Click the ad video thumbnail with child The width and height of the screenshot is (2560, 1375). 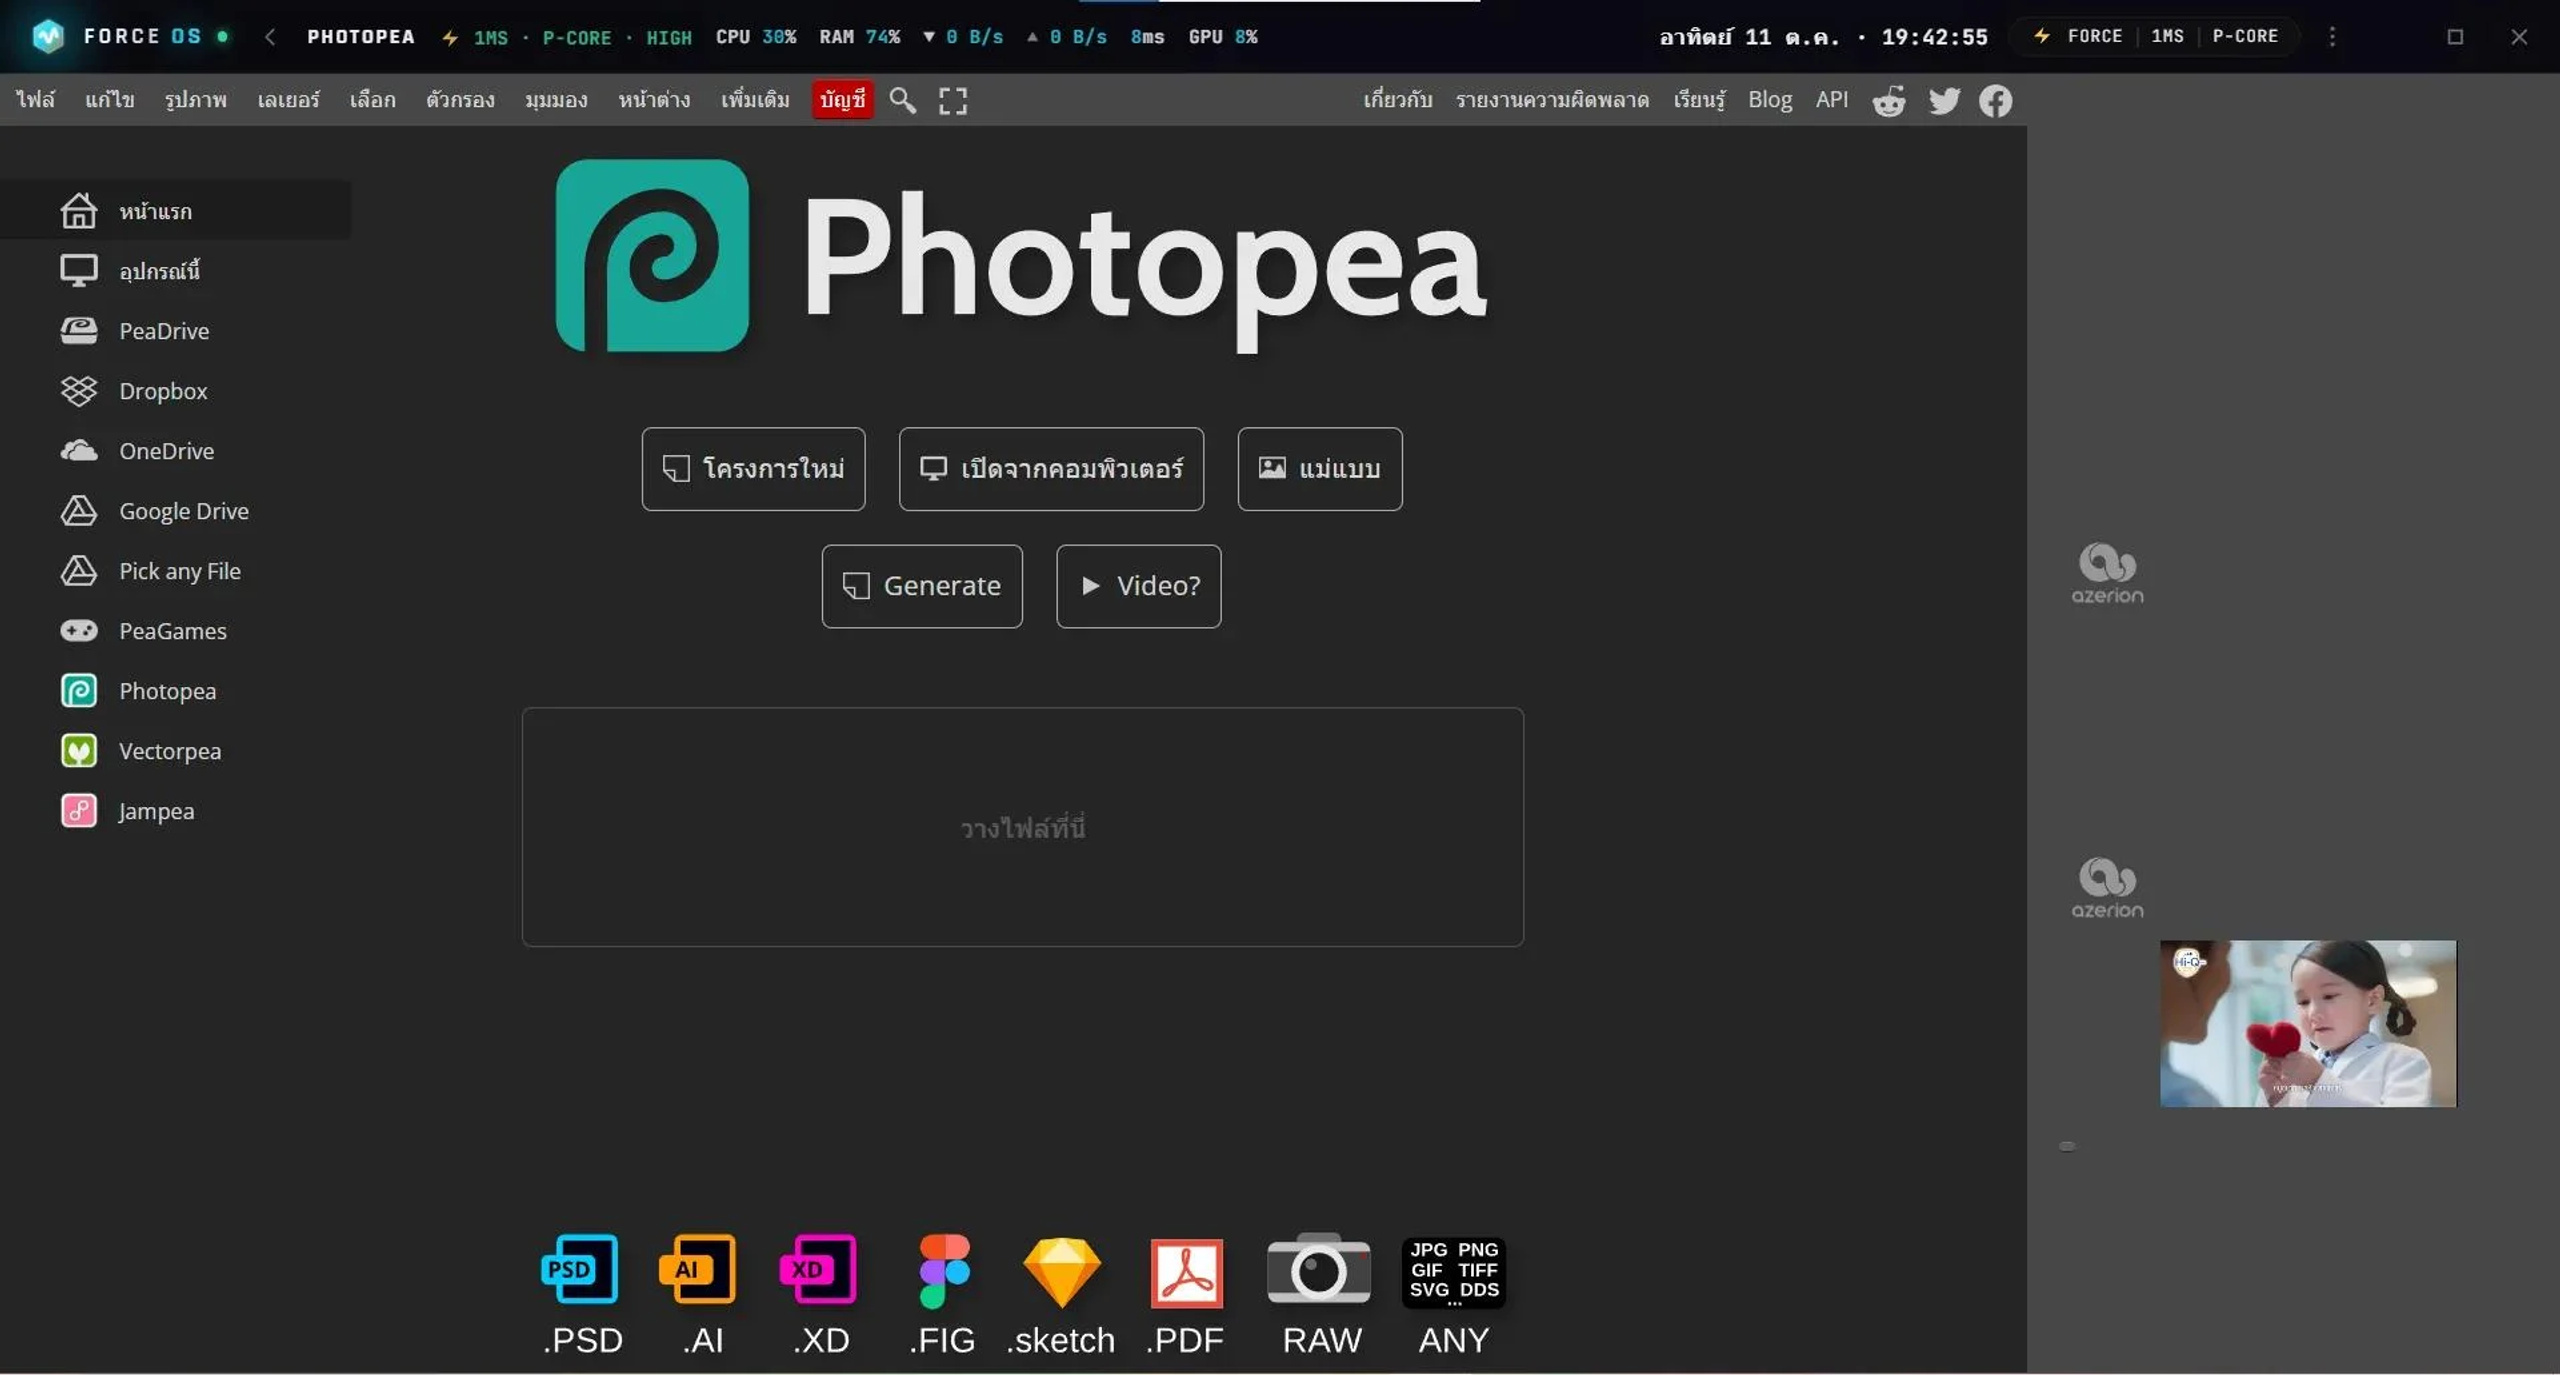point(2308,1023)
